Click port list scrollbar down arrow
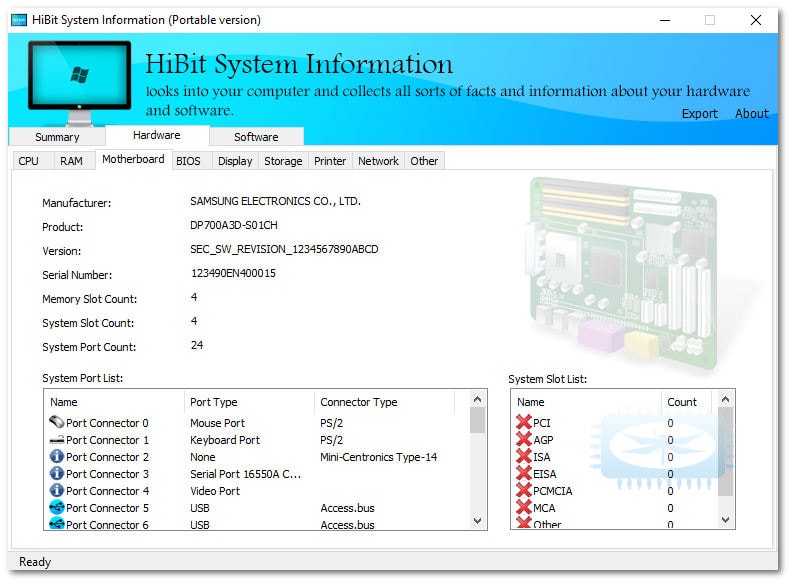This screenshot has width=789, height=581. point(478,521)
